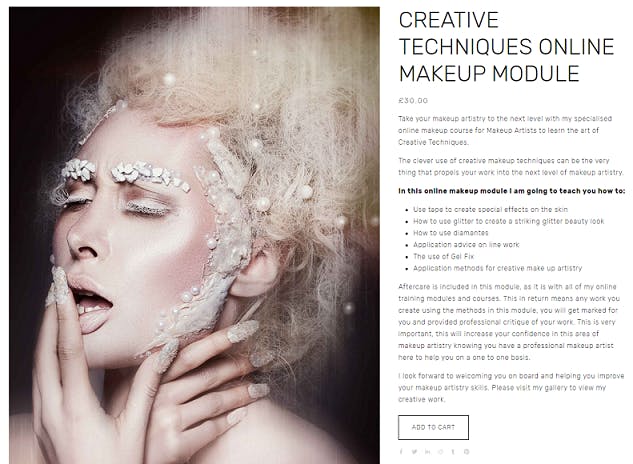The height and width of the screenshot is (464, 633).
Task: Select 'Application advice on line work' item
Action: [x=466, y=245]
